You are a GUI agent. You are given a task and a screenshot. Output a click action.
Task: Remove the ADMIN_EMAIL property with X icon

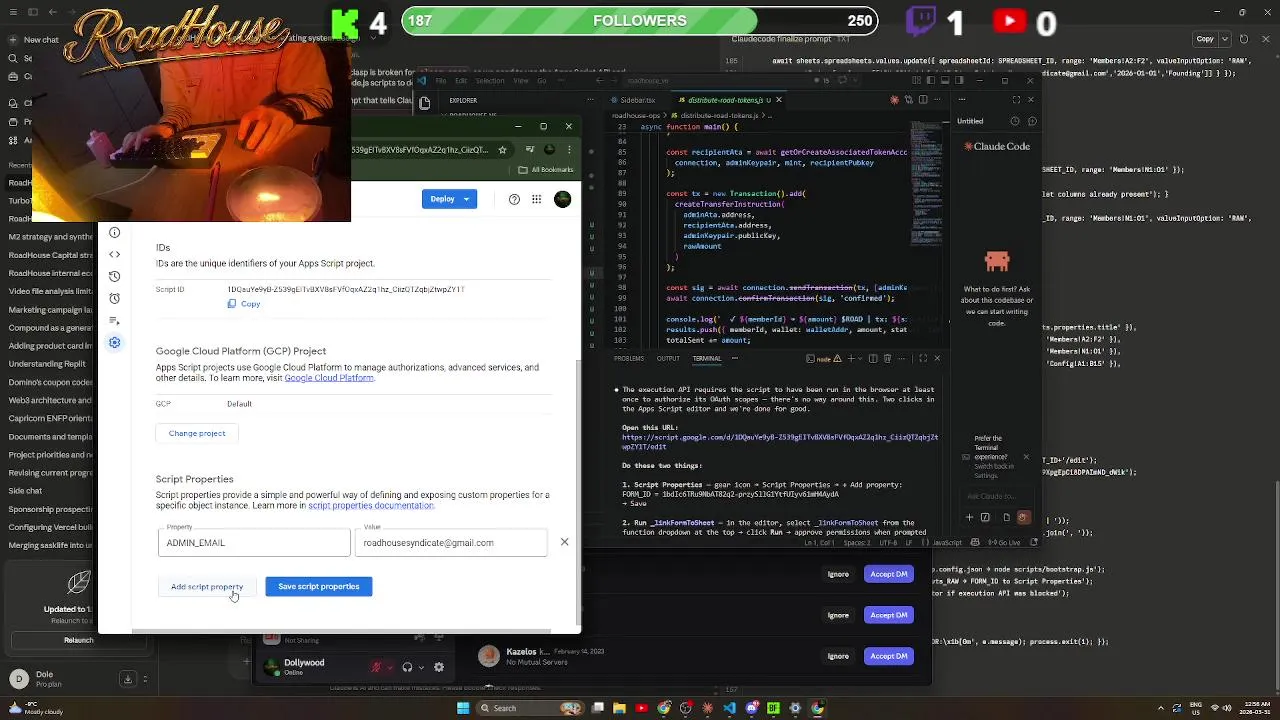coord(564,542)
